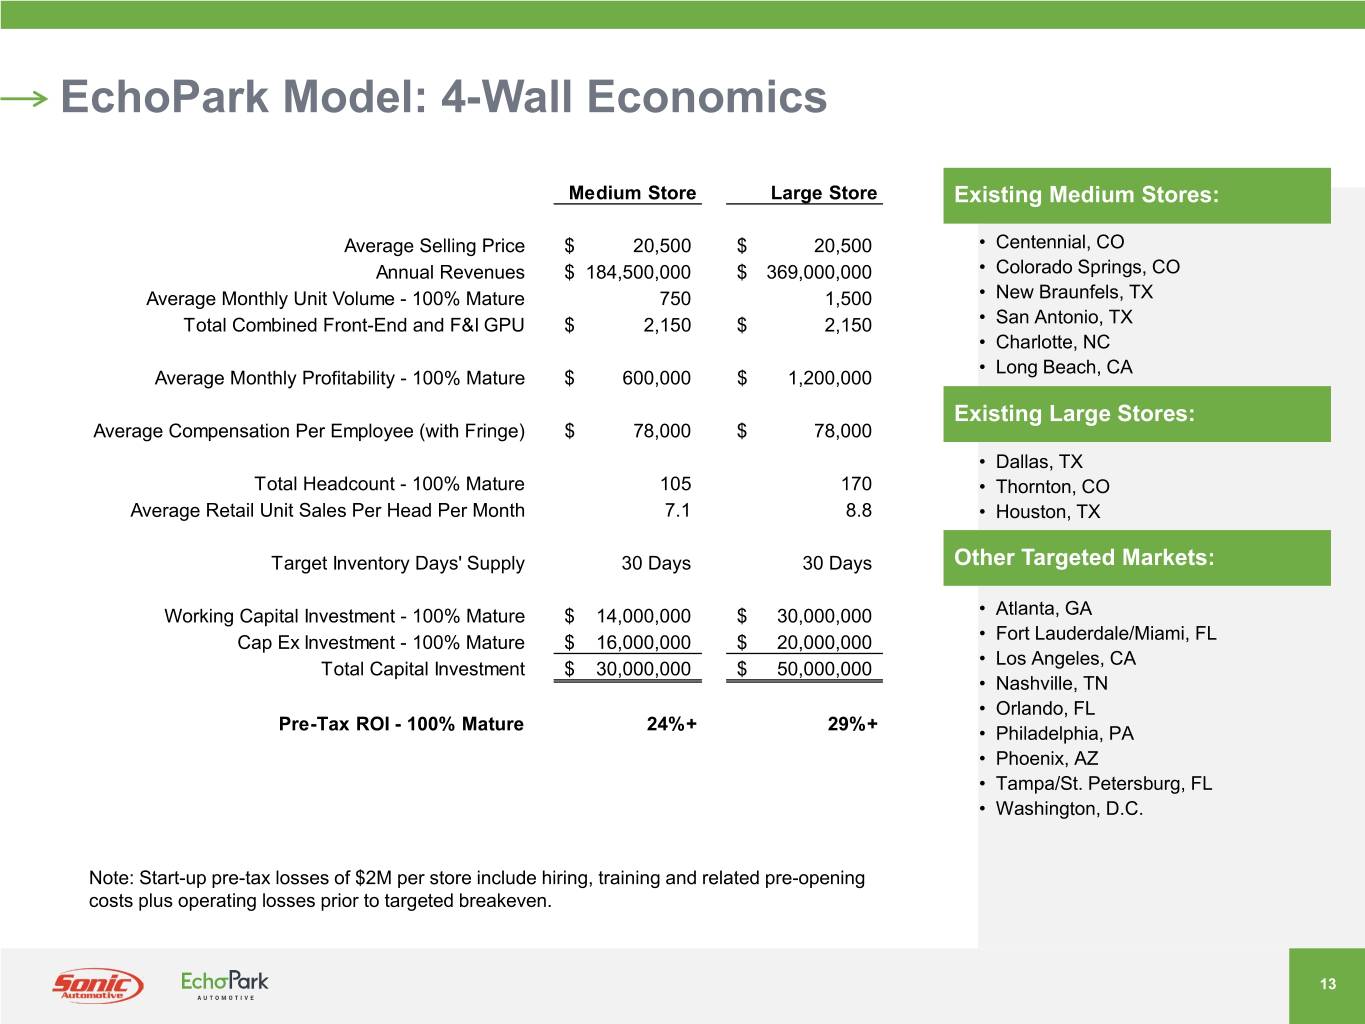This screenshot has height=1024, width=1365.
Task: Click 'Tampa/St. Petersburg, FL' list item
Action: pyautogui.click(x=1104, y=784)
